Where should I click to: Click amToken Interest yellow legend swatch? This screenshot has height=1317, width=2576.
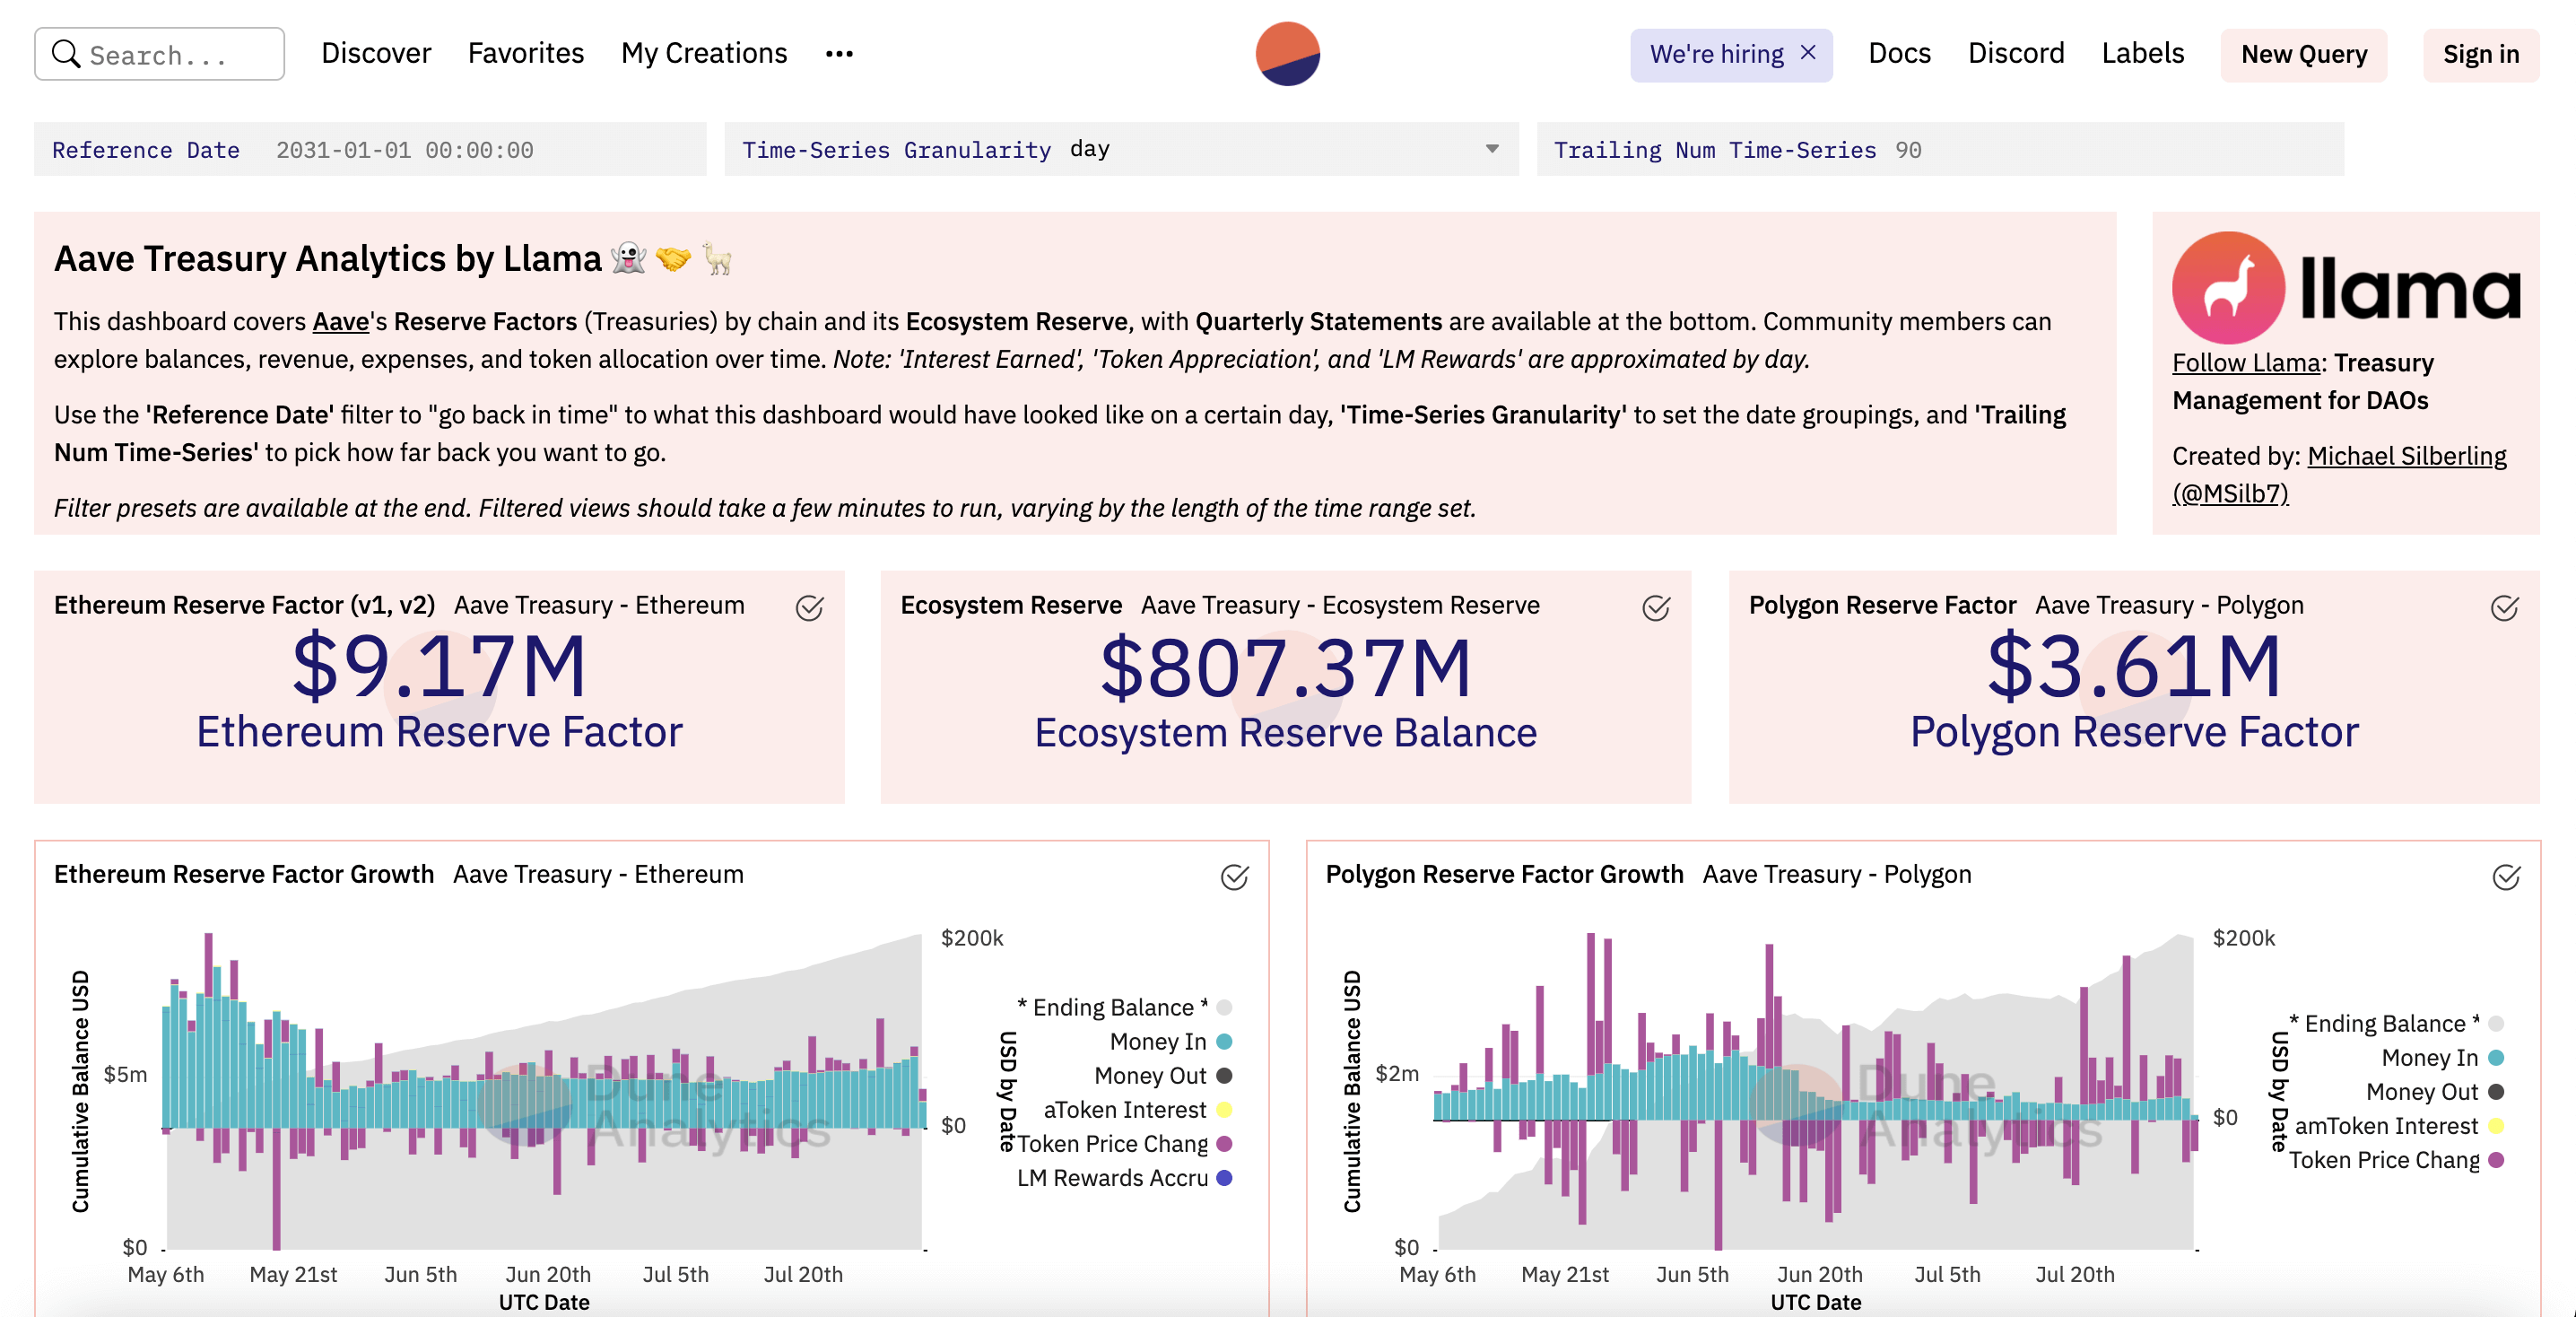(2496, 1126)
